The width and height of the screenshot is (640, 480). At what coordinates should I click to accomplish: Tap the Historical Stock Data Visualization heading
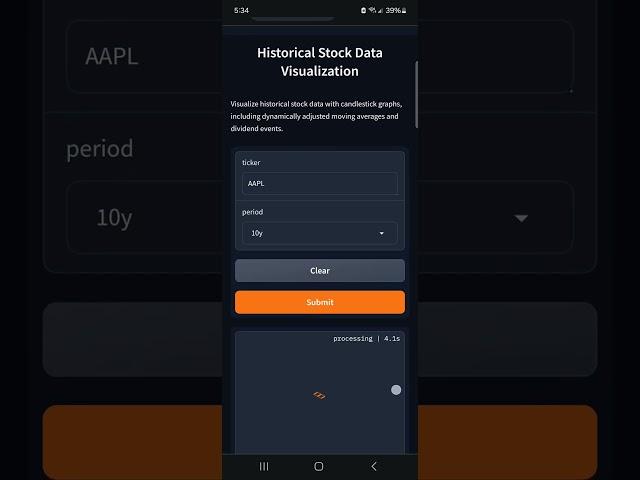[x=319, y=61]
